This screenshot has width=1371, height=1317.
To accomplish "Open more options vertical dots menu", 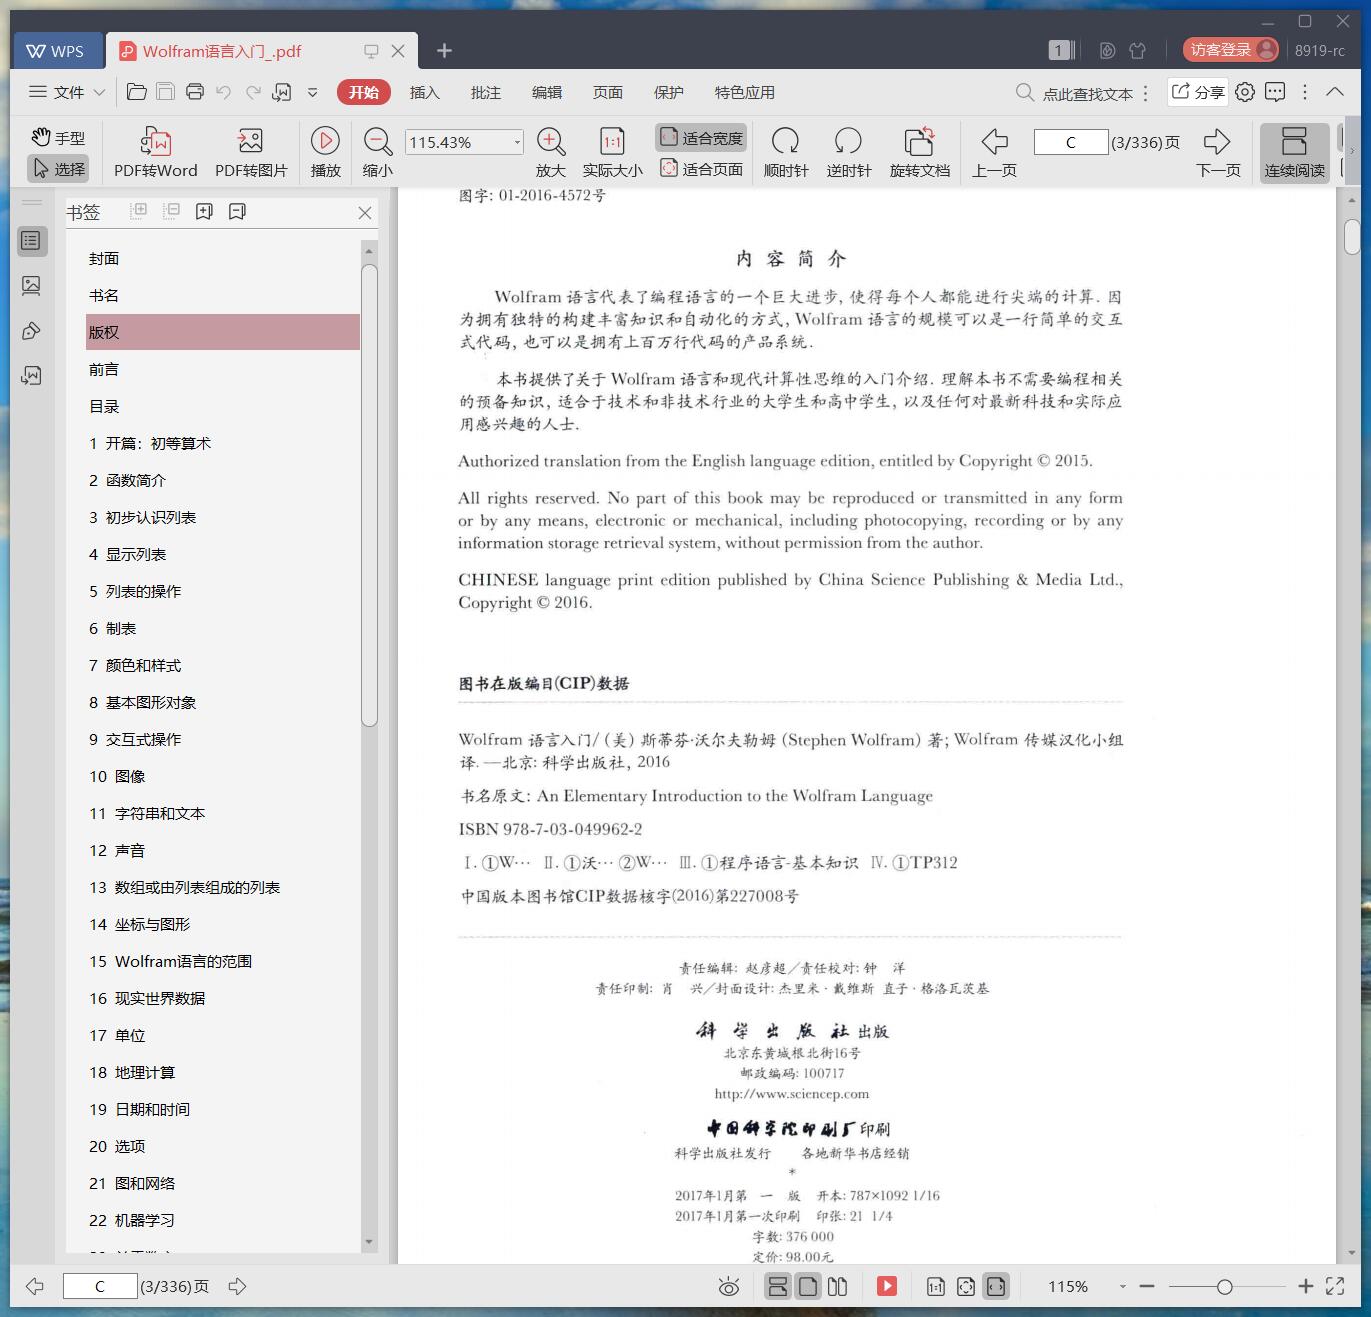I will pos(1305,92).
